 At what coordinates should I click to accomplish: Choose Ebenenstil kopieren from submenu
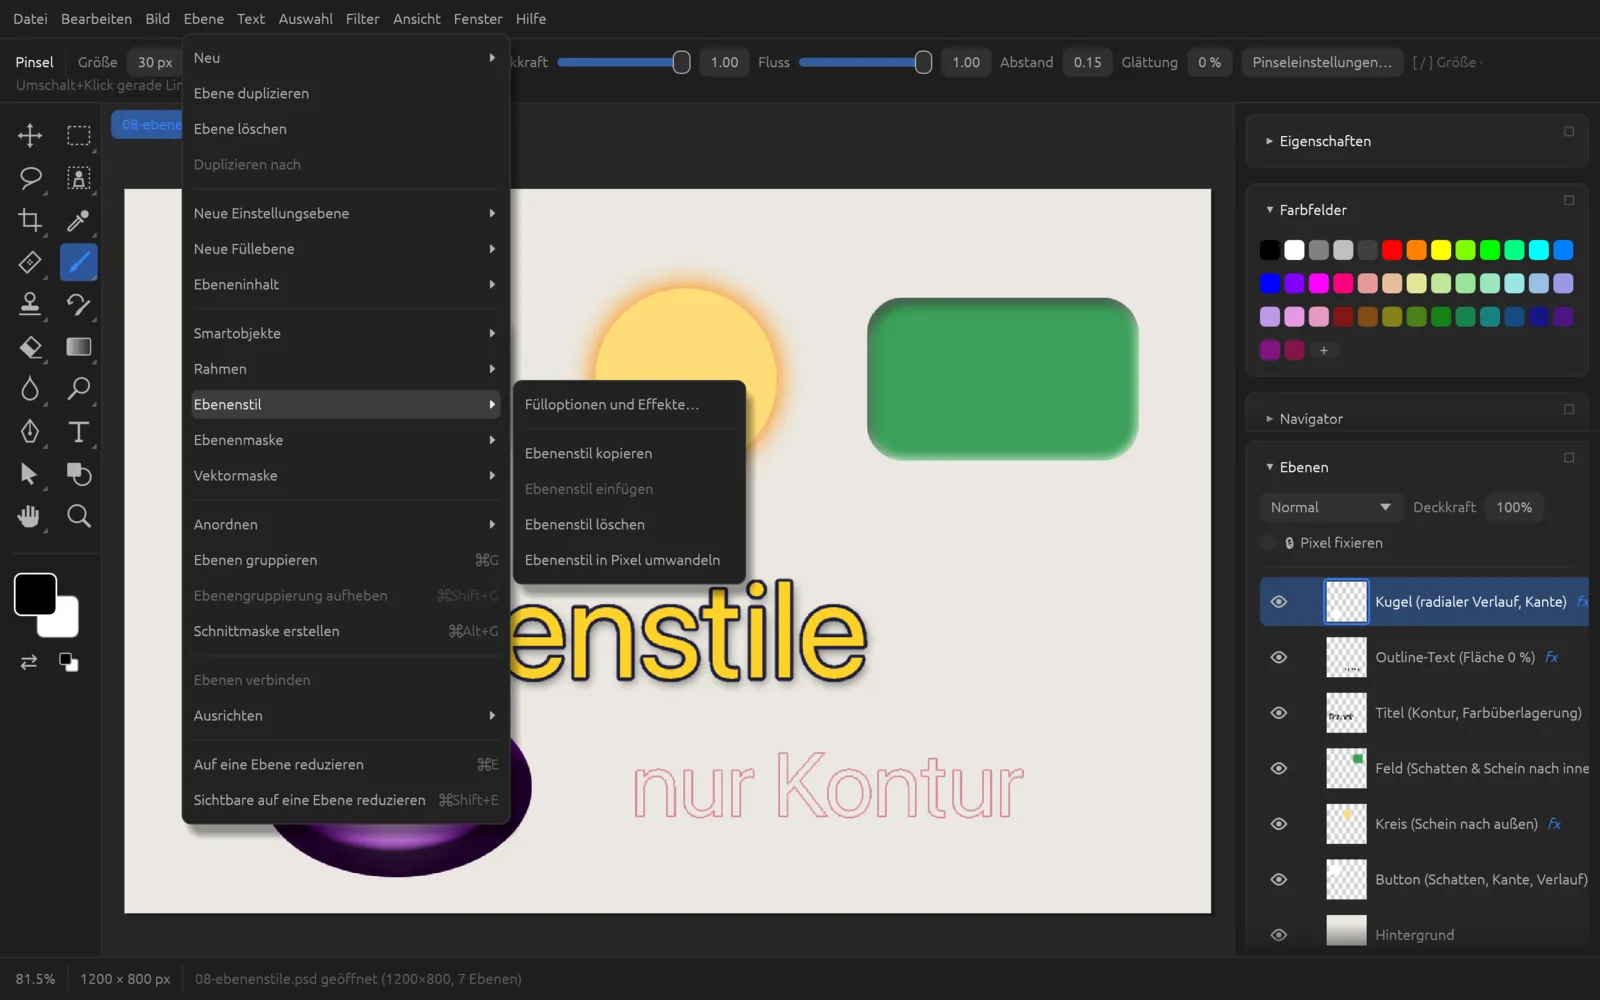(629, 453)
